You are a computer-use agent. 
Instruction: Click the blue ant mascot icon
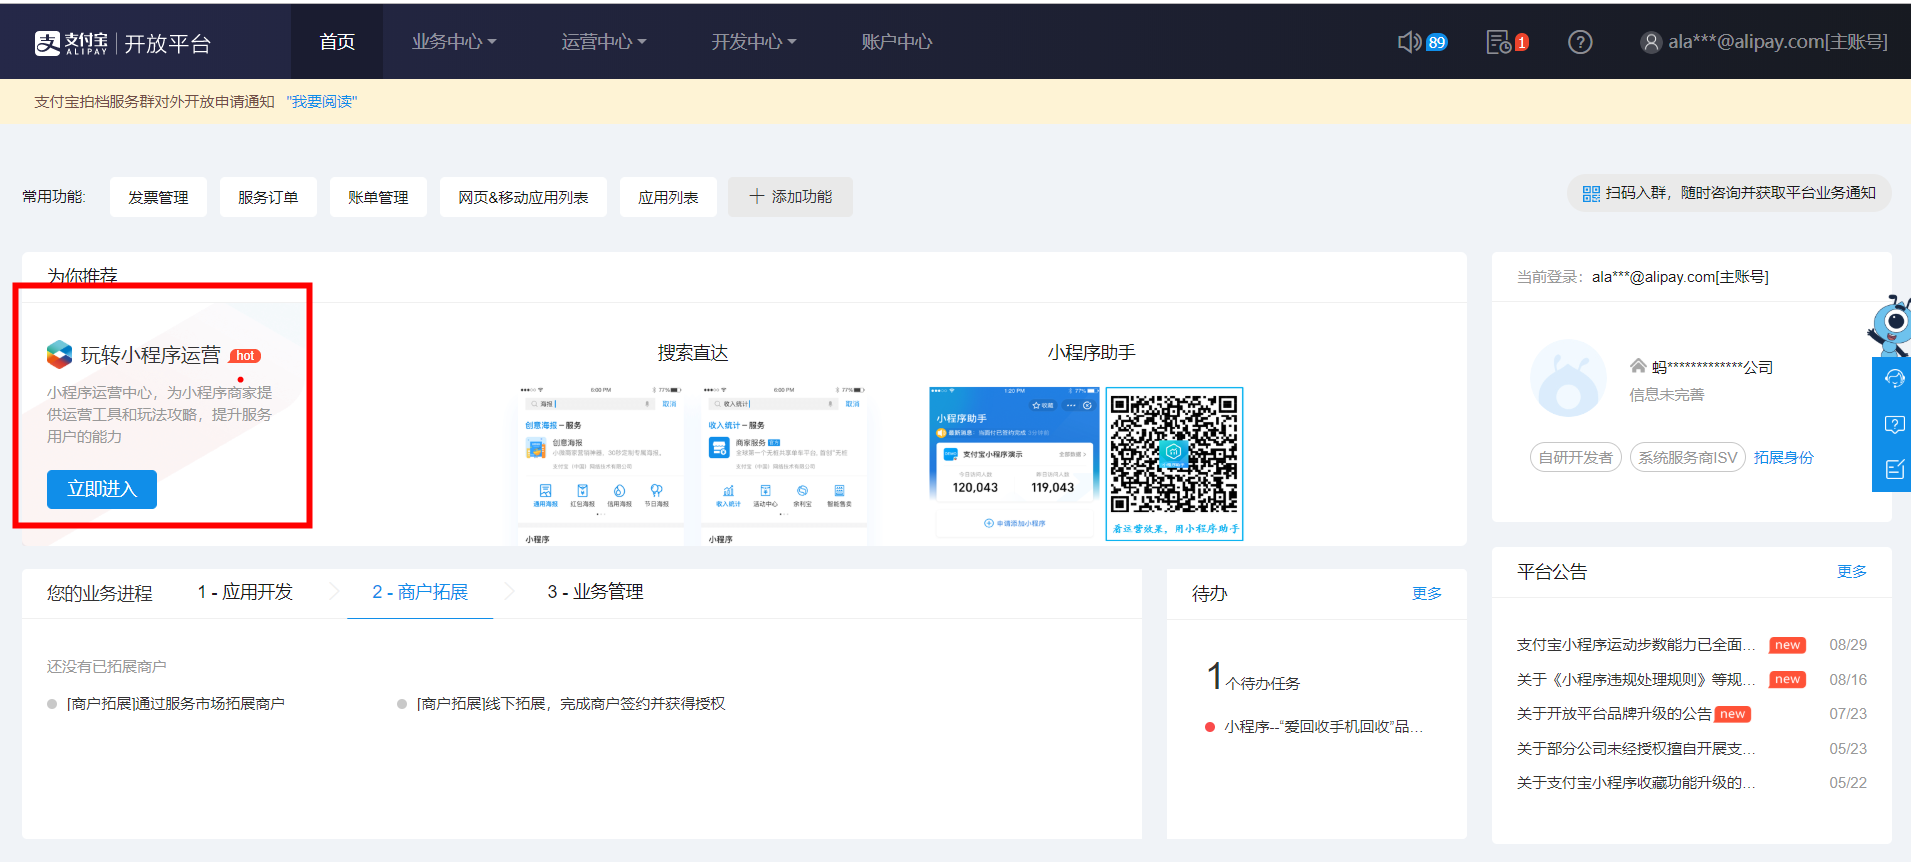coord(1890,325)
